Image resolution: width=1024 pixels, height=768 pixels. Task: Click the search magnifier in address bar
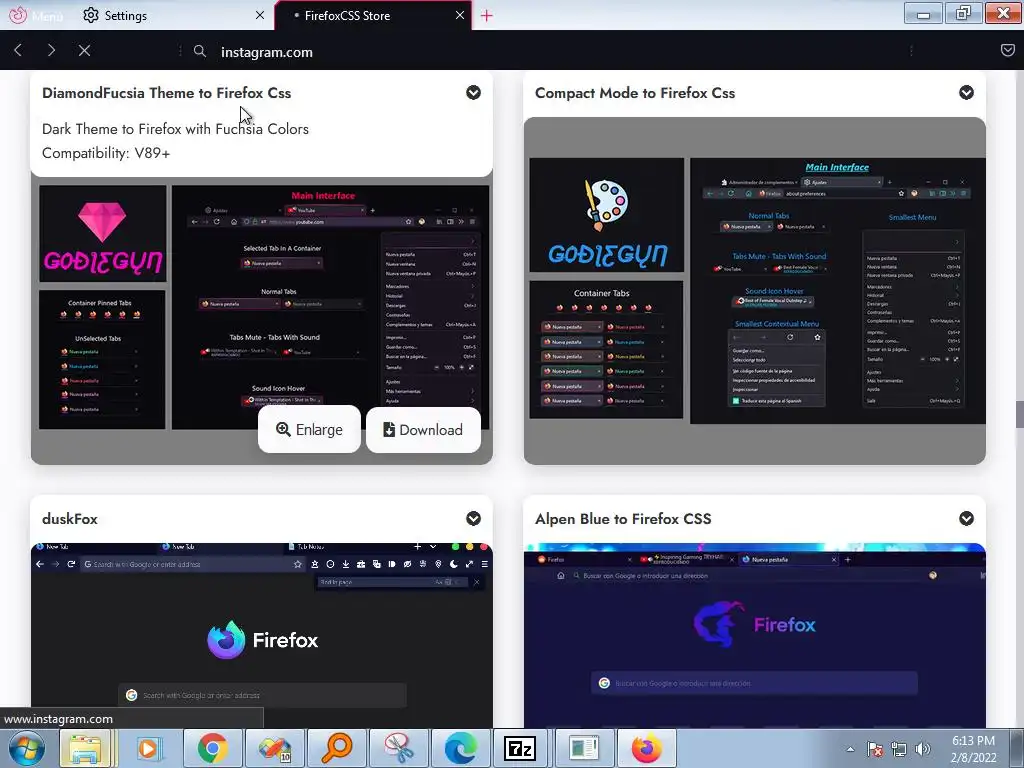tap(200, 51)
